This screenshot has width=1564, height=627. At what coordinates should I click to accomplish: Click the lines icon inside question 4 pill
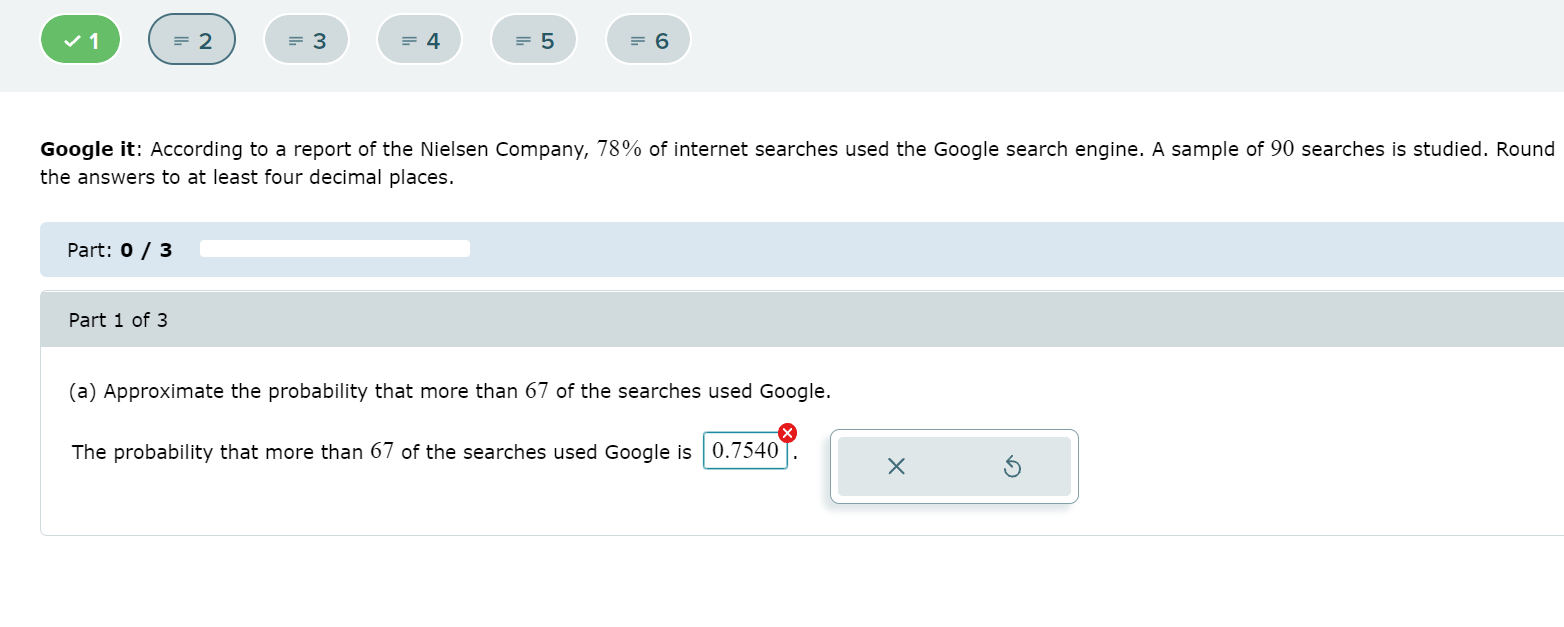(x=409, y=40)
